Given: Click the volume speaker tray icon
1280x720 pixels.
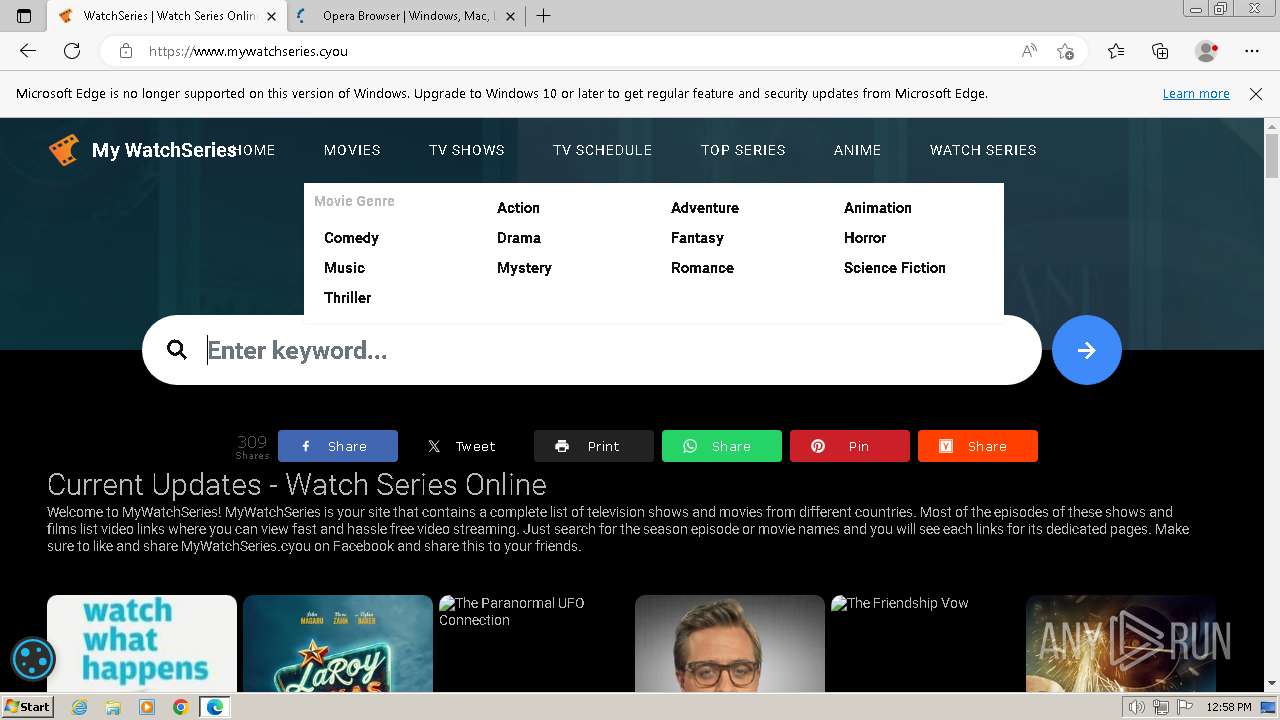Looking at the screenshot, I should [1137, 707].
